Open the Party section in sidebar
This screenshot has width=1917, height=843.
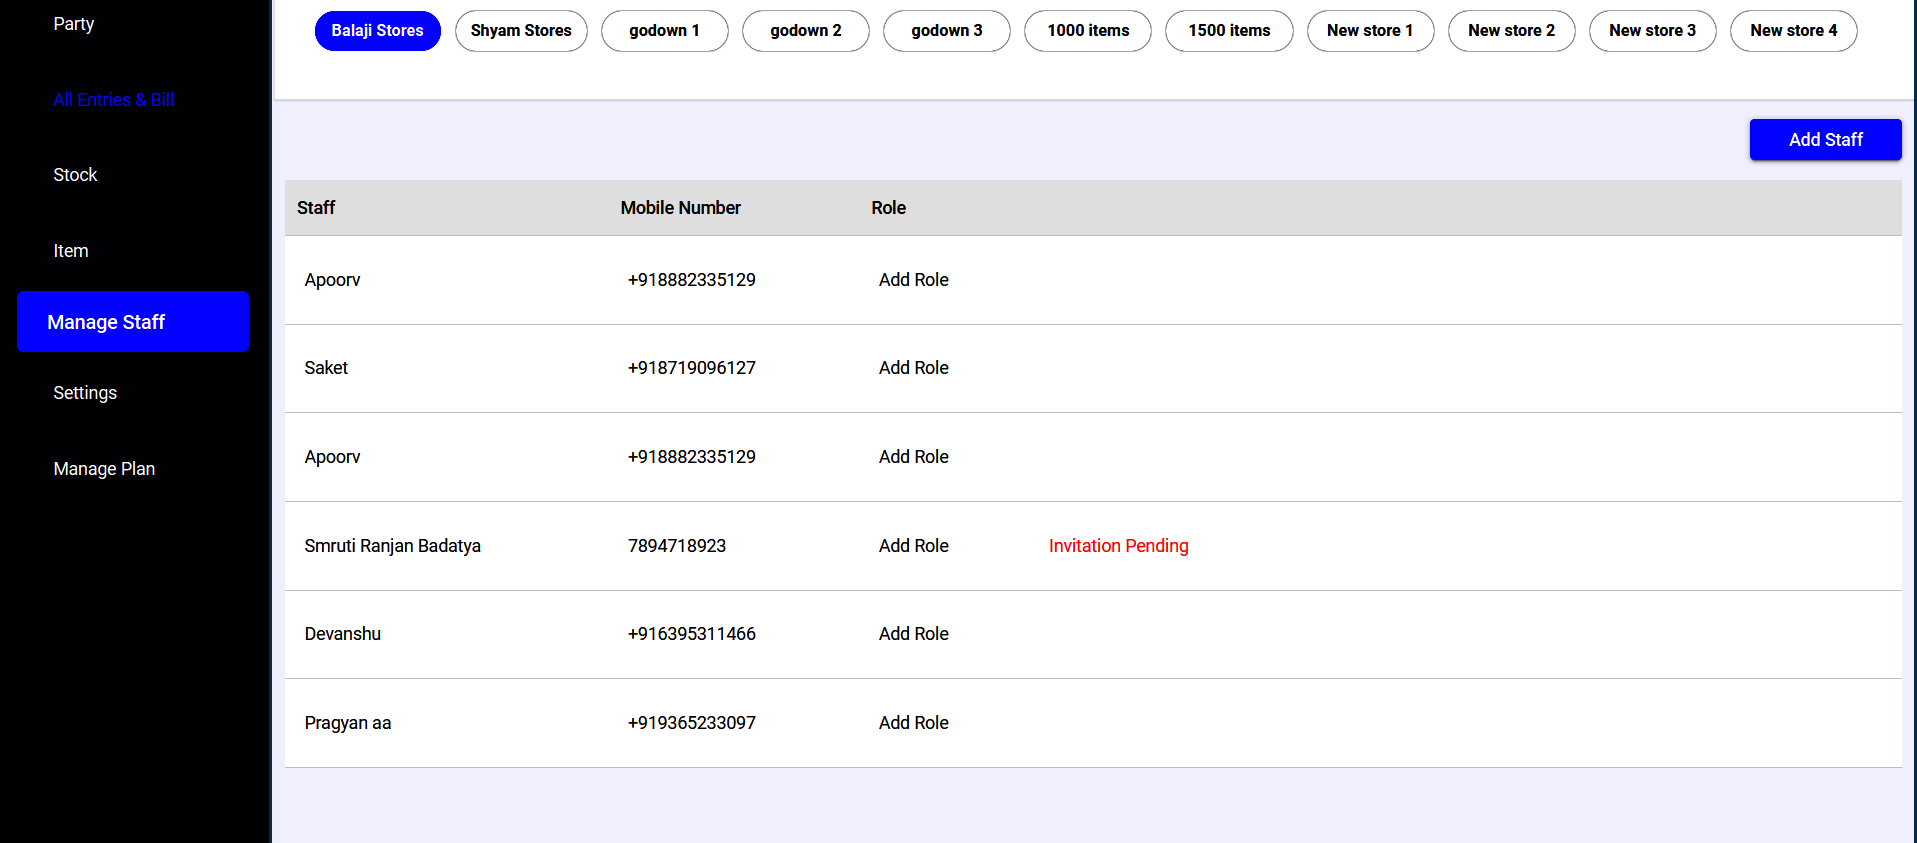[74, 24]
